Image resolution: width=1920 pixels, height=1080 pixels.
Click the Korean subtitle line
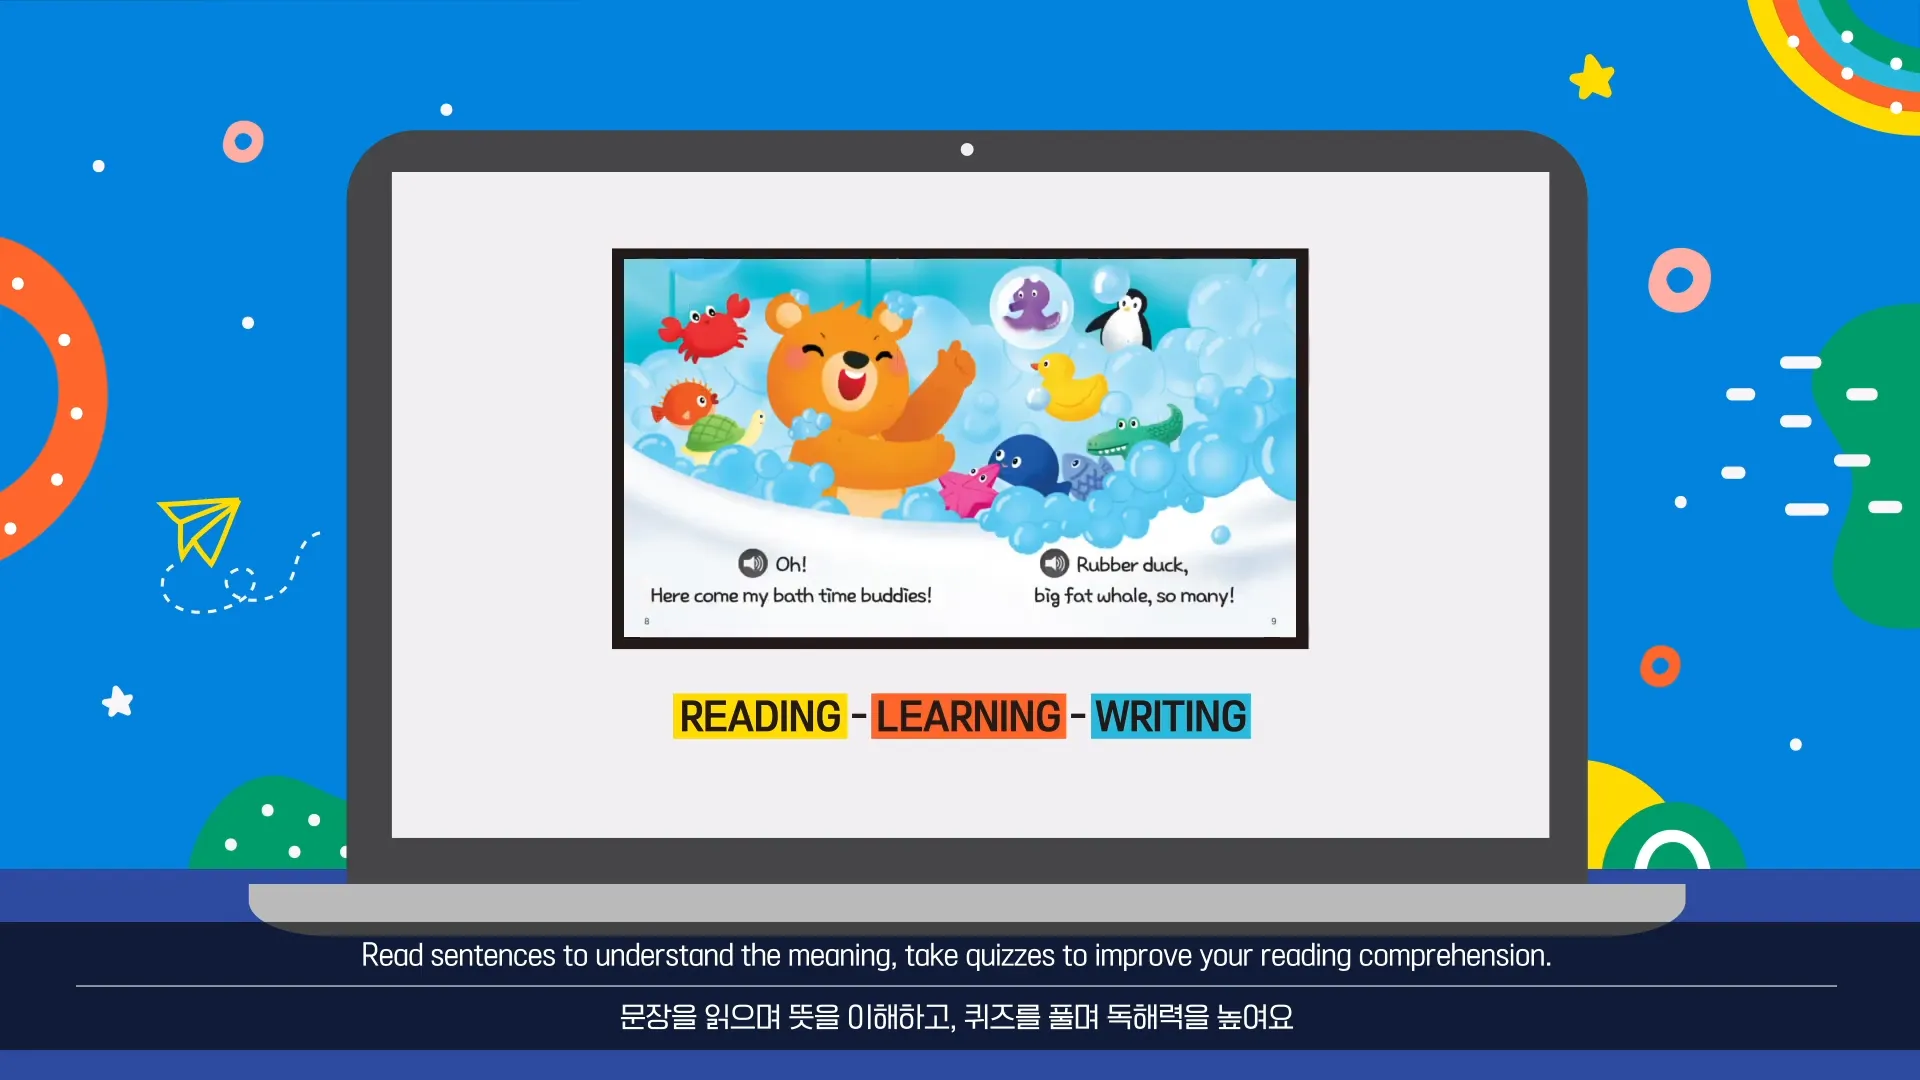956,1017
